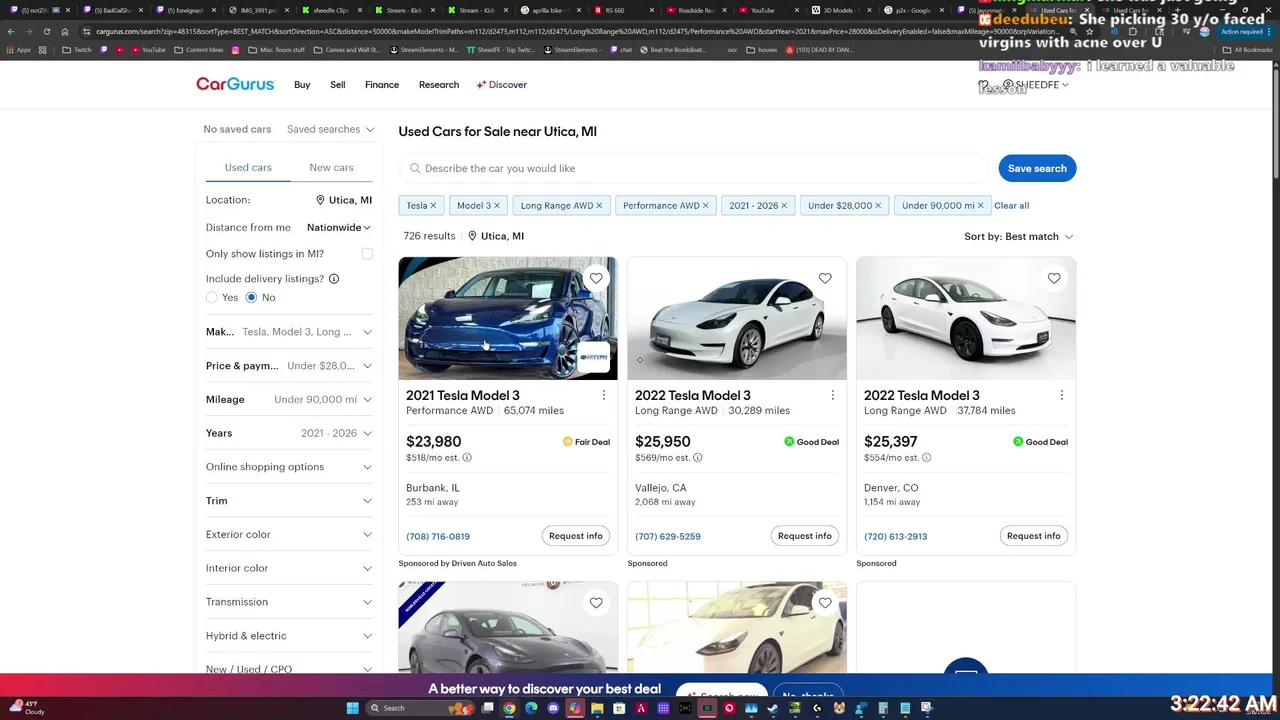Click the Describe the car search field

[x=694, y=168]
